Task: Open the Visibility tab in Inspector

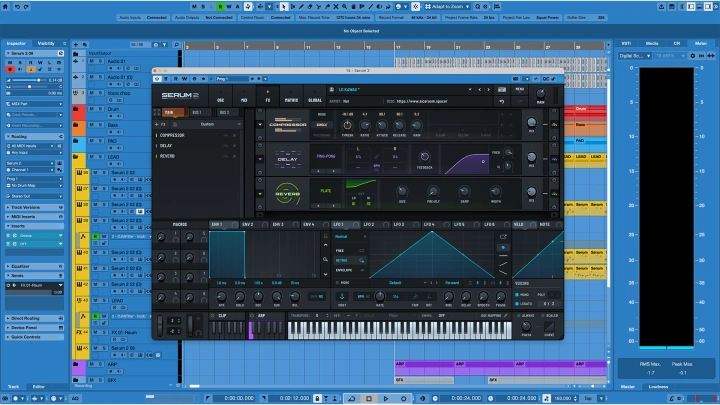Action: (x=46, y=43)
